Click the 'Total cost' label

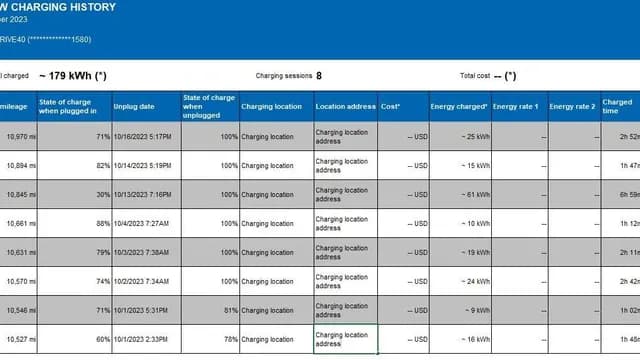(475, 76)
